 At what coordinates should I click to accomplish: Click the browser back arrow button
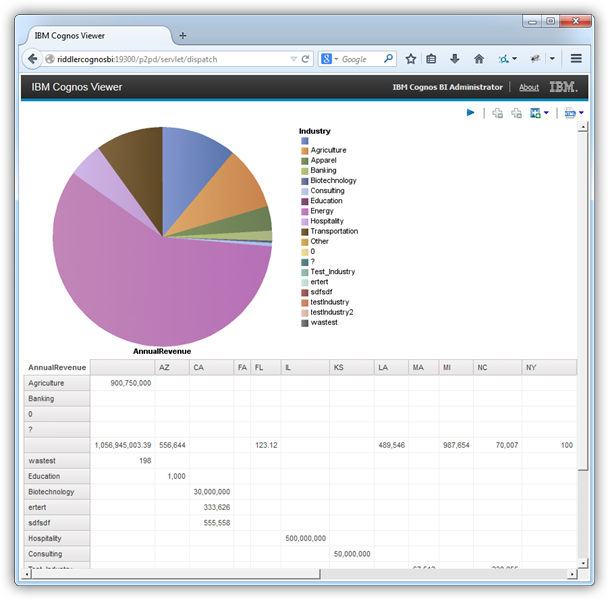33,59
